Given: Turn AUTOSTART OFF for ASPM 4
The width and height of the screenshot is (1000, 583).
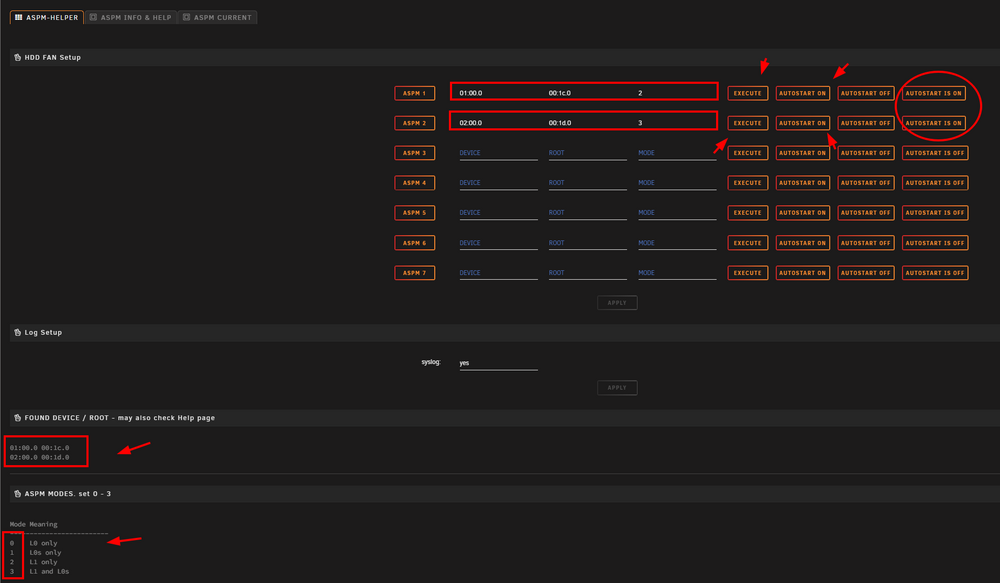Looking at the screenshot, I should coord(865,183).
